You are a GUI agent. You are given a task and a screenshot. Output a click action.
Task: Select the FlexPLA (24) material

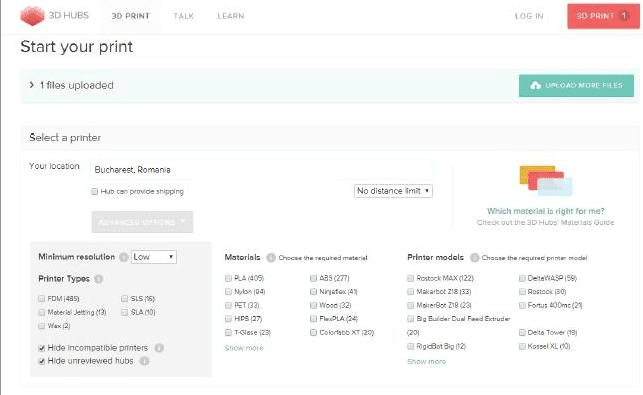coord(313,319)
